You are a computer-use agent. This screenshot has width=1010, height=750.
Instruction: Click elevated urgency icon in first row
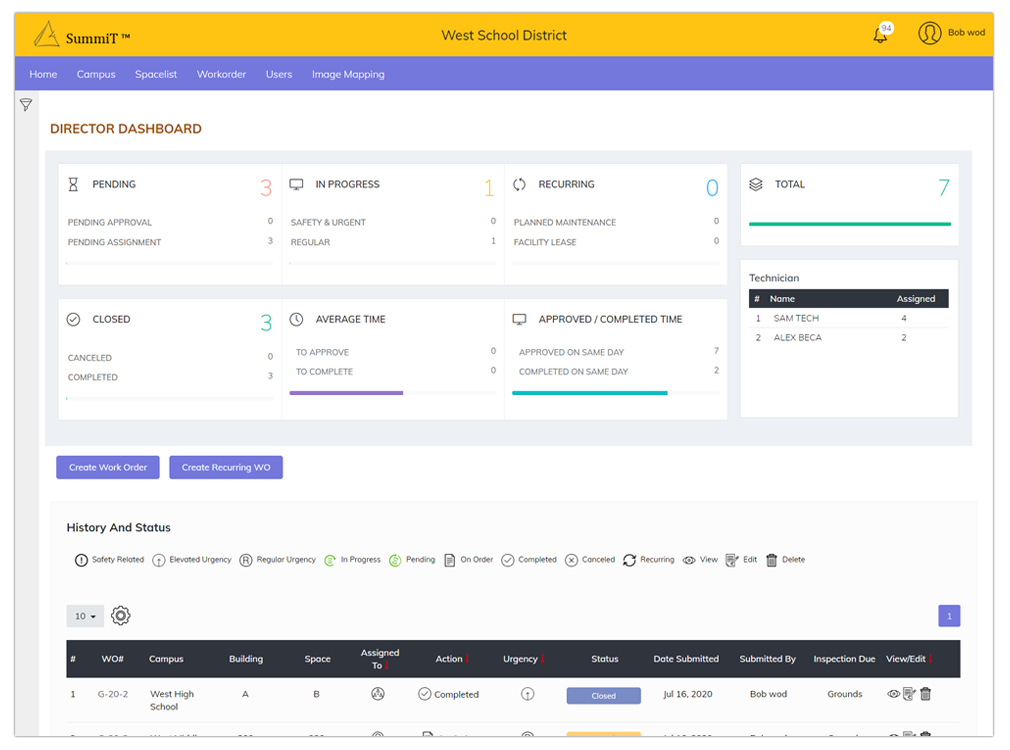point(527,694)
